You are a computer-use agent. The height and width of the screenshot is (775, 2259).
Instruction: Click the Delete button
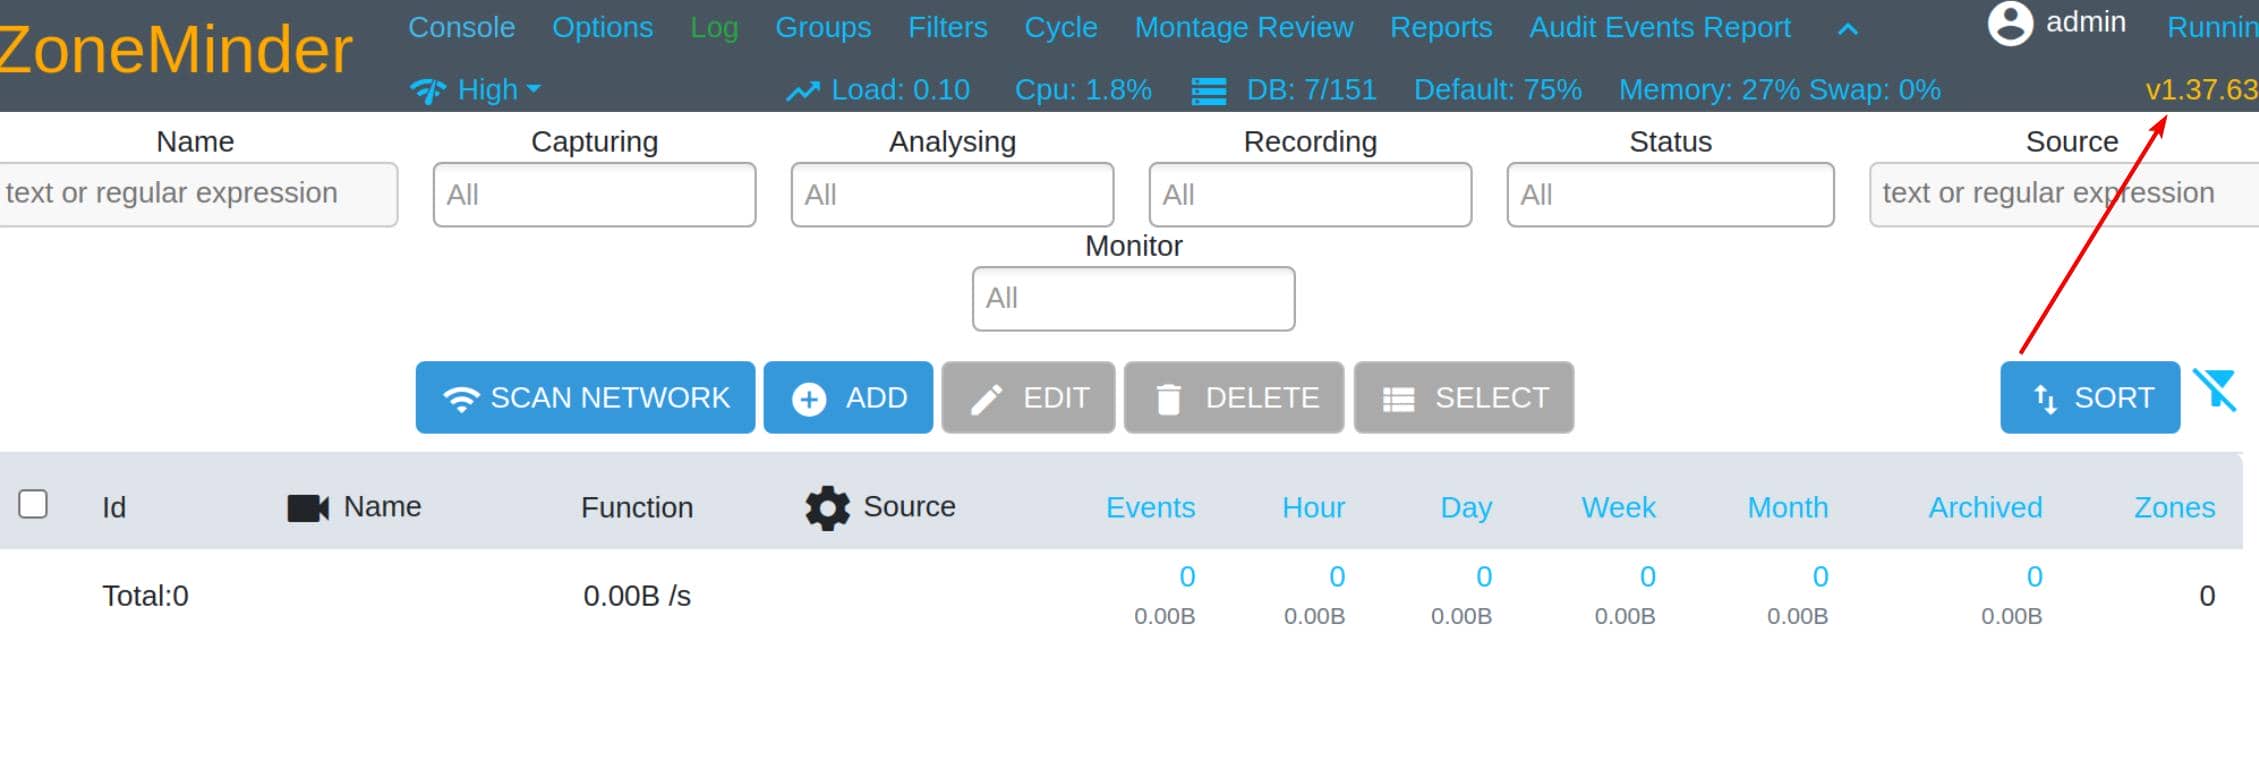point(1234,398)
